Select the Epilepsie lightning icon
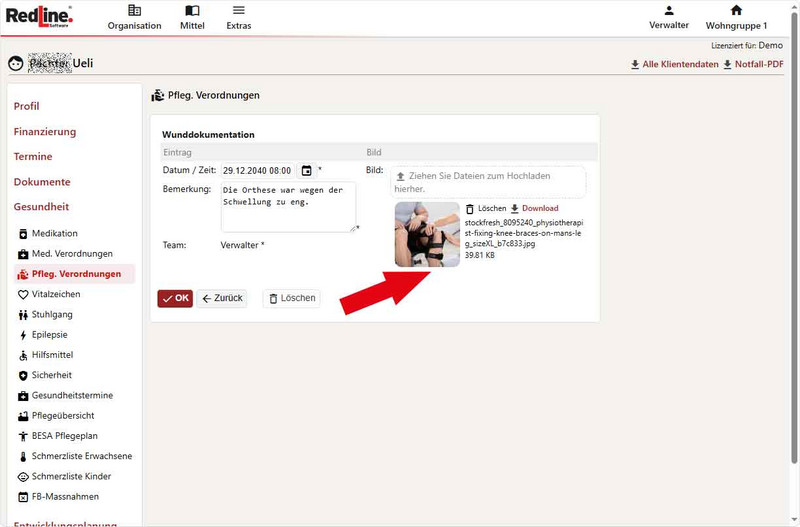This screenshot has height=527, width=800. 23,335
